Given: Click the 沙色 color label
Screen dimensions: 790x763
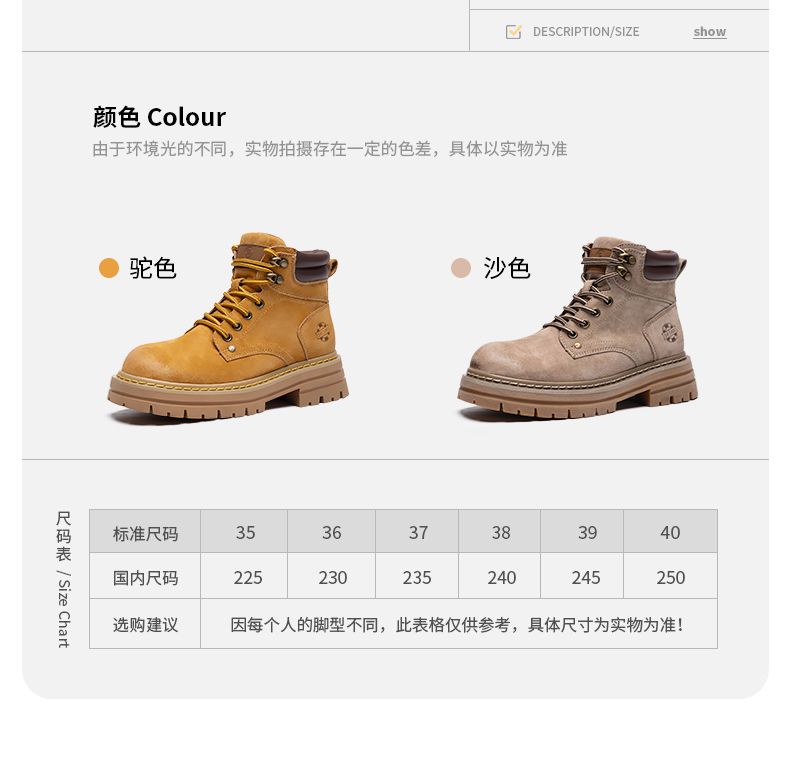Looking at the screenshot, I should pos(507,268).
